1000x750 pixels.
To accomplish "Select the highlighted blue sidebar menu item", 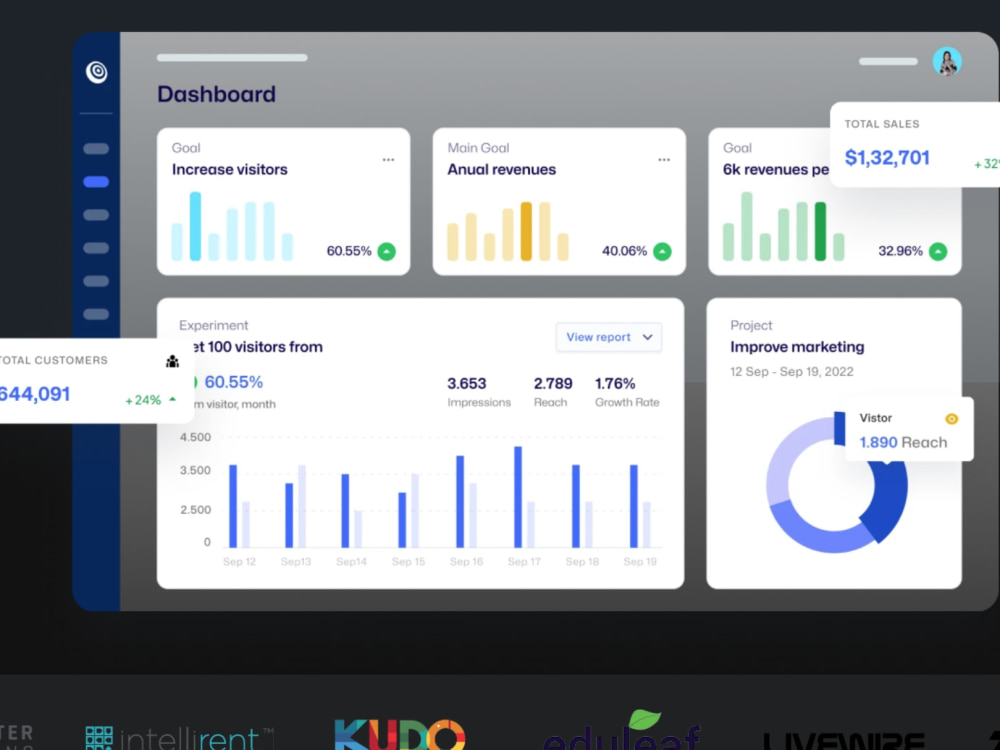I will [x=96, y=182].
